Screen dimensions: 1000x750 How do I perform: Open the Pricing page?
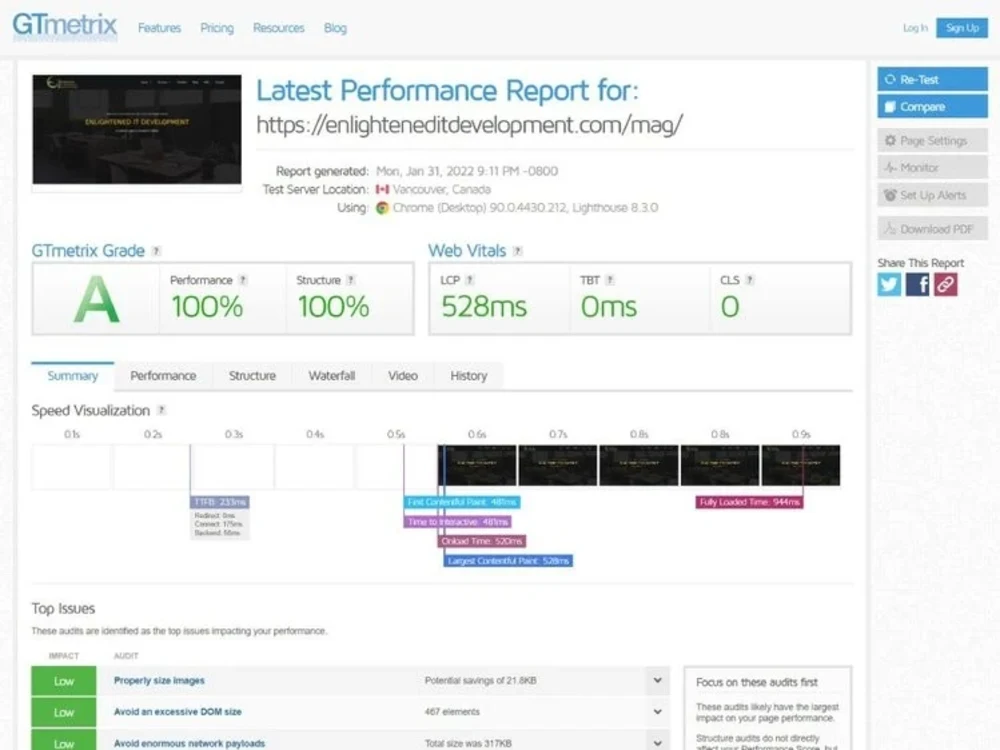(x=217, y=28)
